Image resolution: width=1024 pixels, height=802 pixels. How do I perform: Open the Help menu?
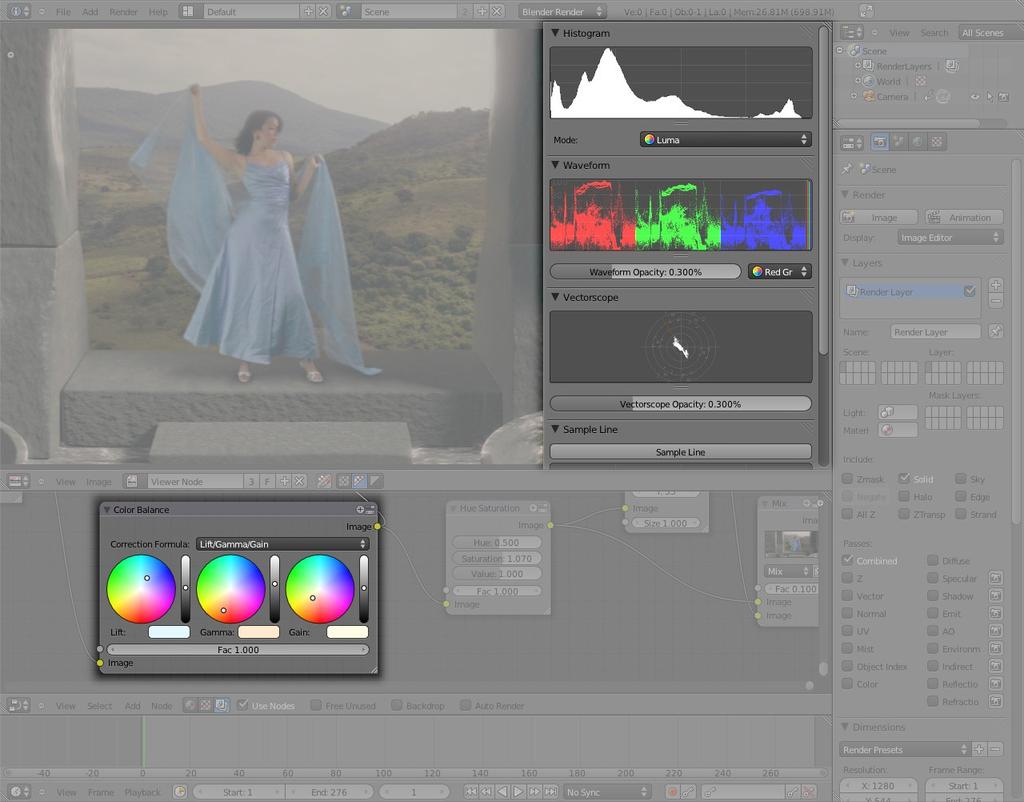[158, 12]
